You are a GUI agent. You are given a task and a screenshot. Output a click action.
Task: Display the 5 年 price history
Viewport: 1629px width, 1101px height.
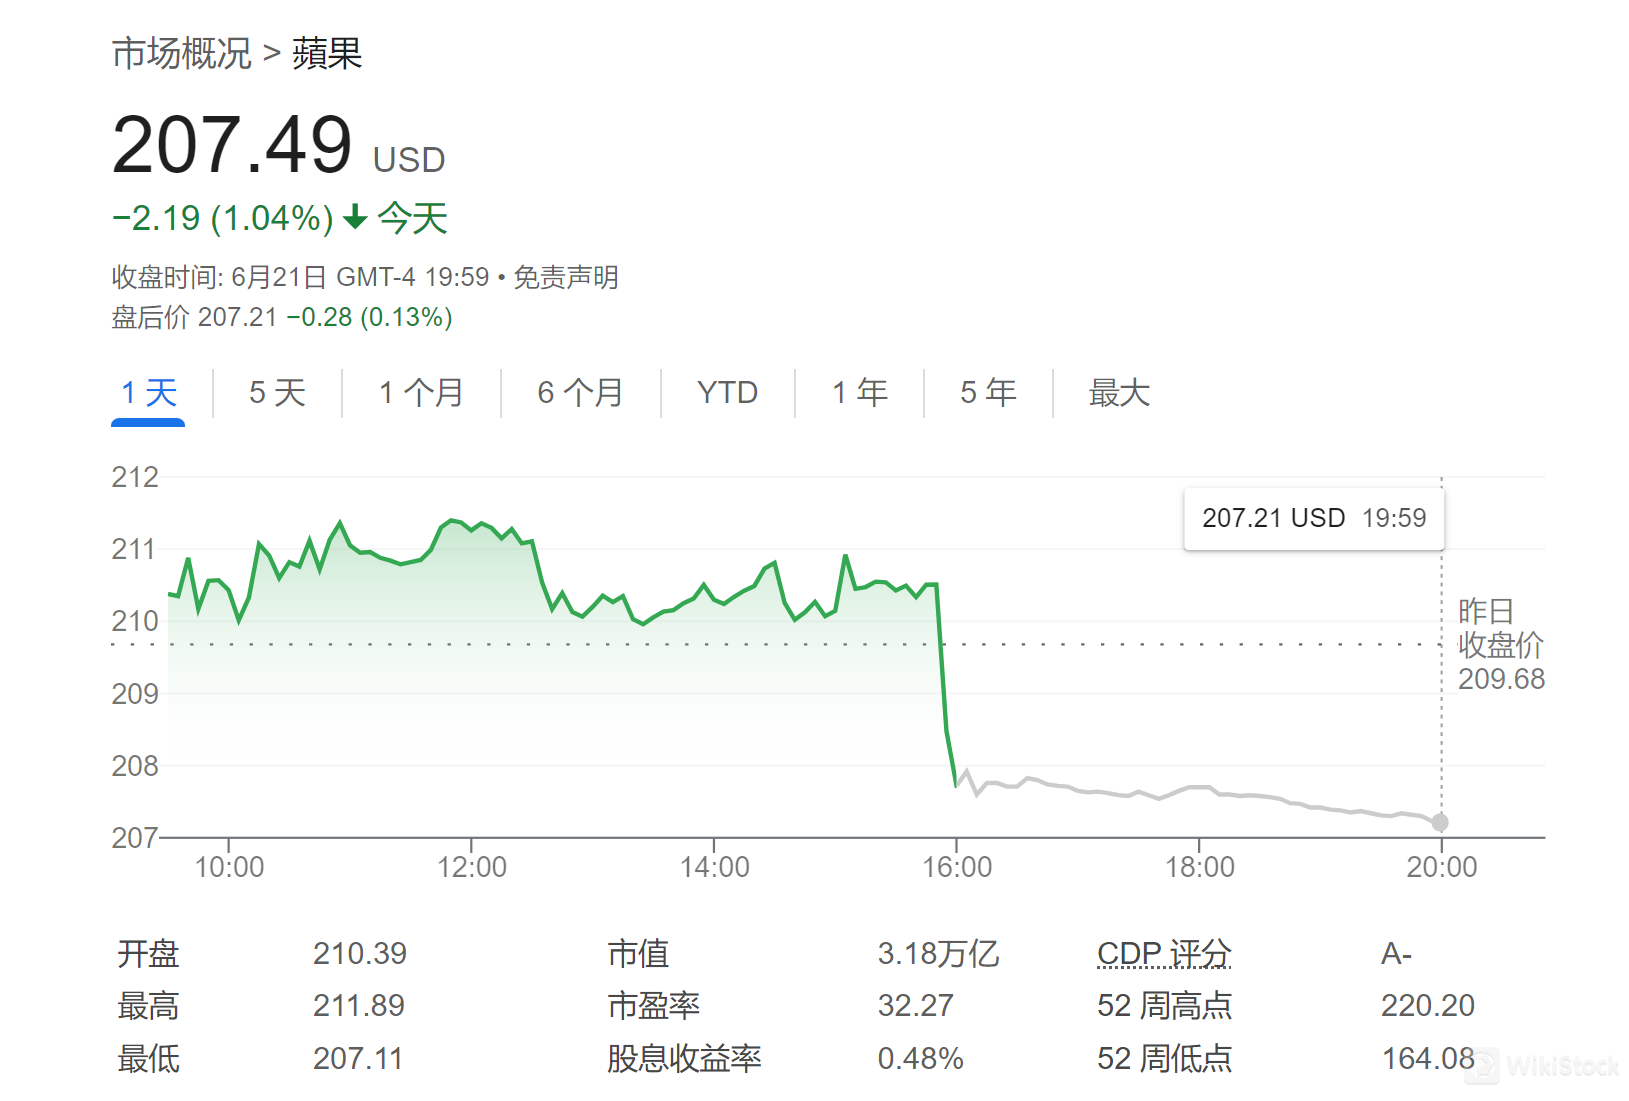(x=988, y=393)
